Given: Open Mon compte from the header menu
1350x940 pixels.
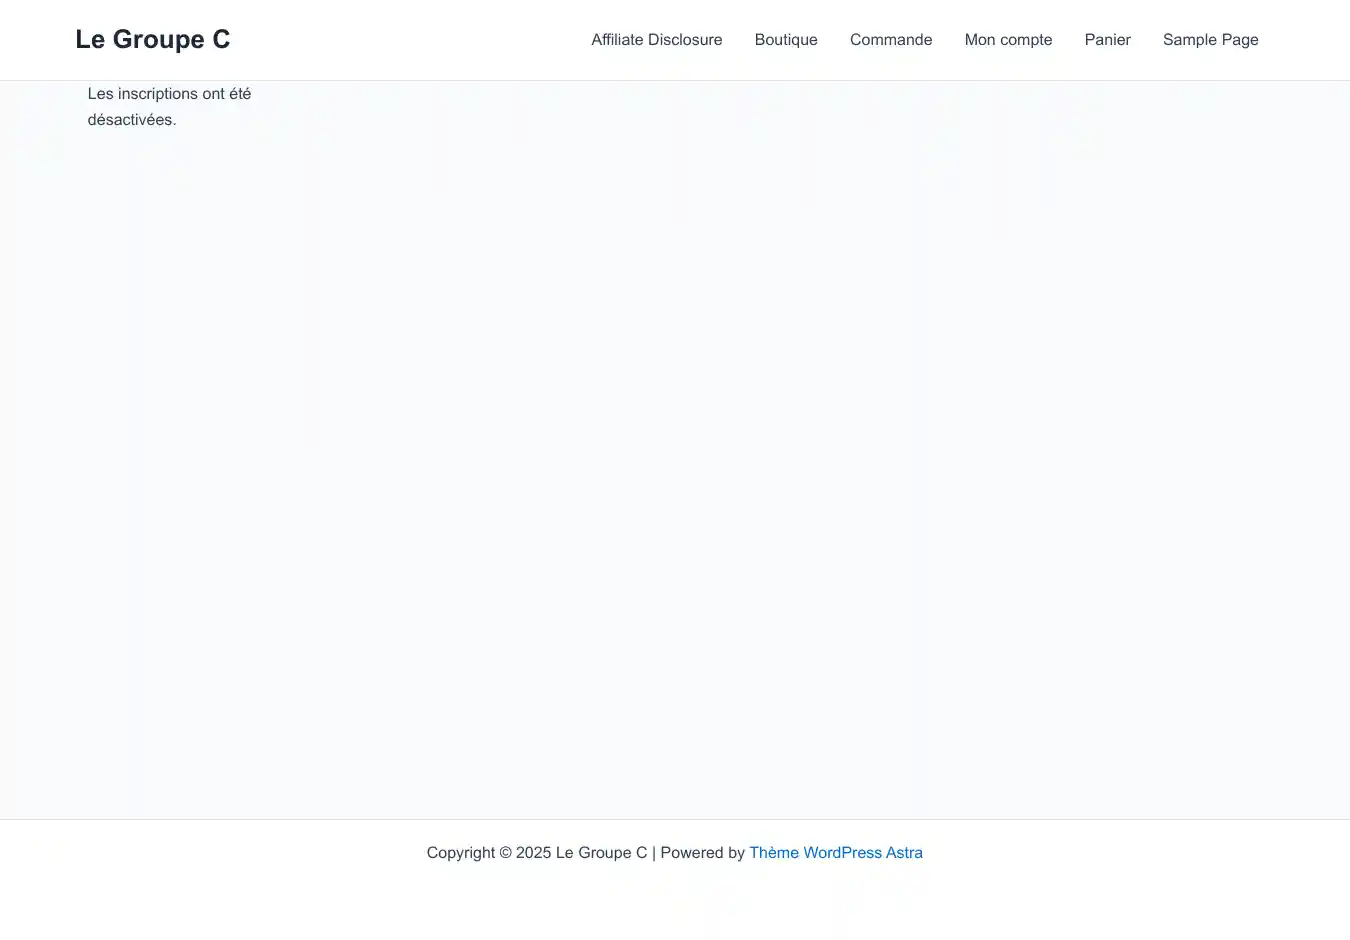Looking at the screenshot, I should point(1008,40).
